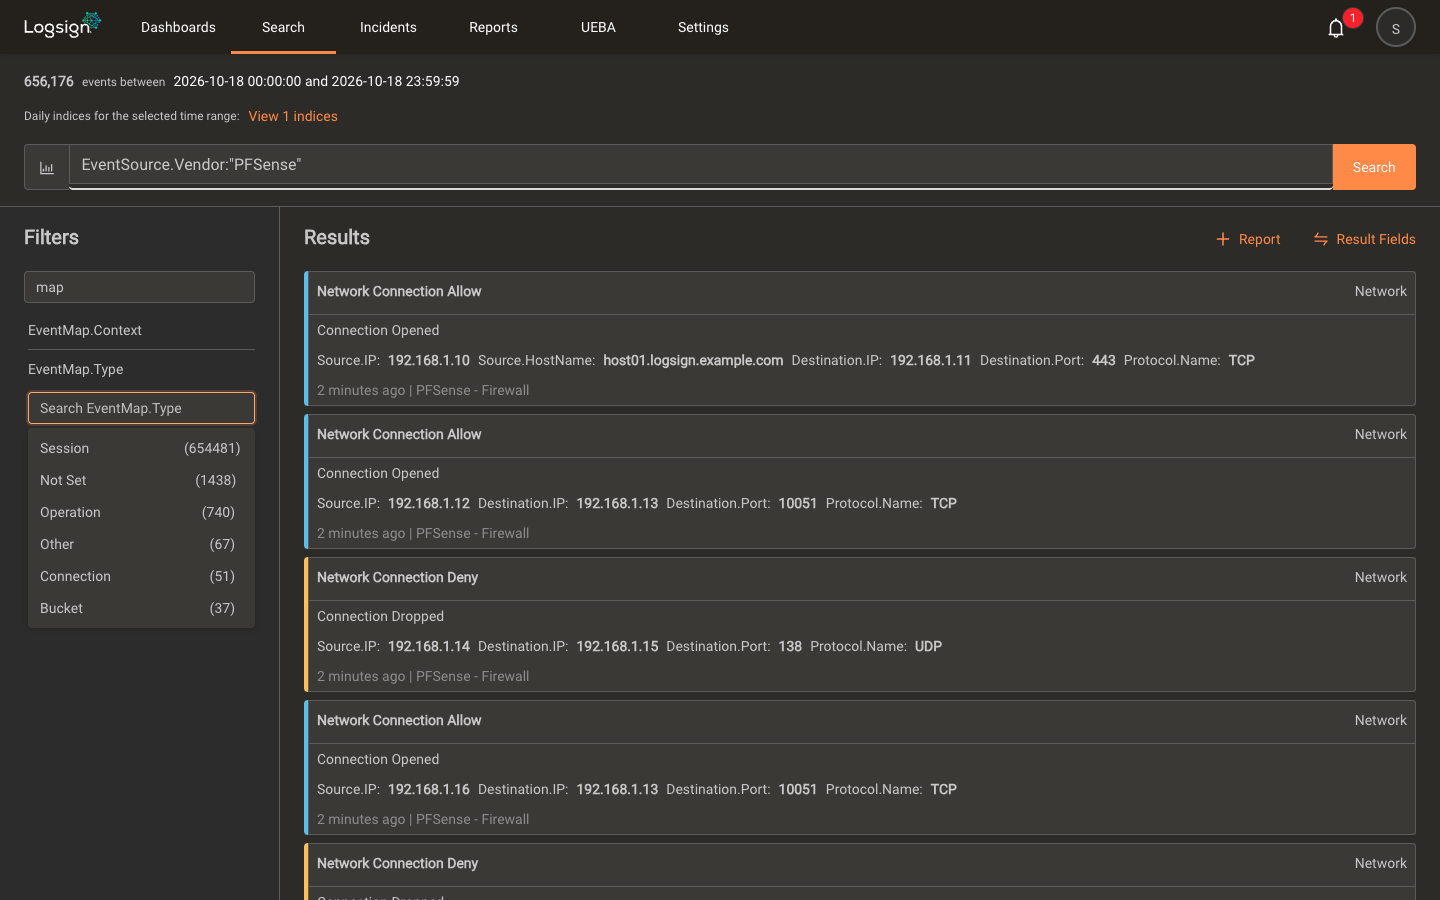Image resolution: width=1440 pixels, height=900 pixels.
Task: Open the Reports page
Action: pyautogui.click(x=493, y=27)
